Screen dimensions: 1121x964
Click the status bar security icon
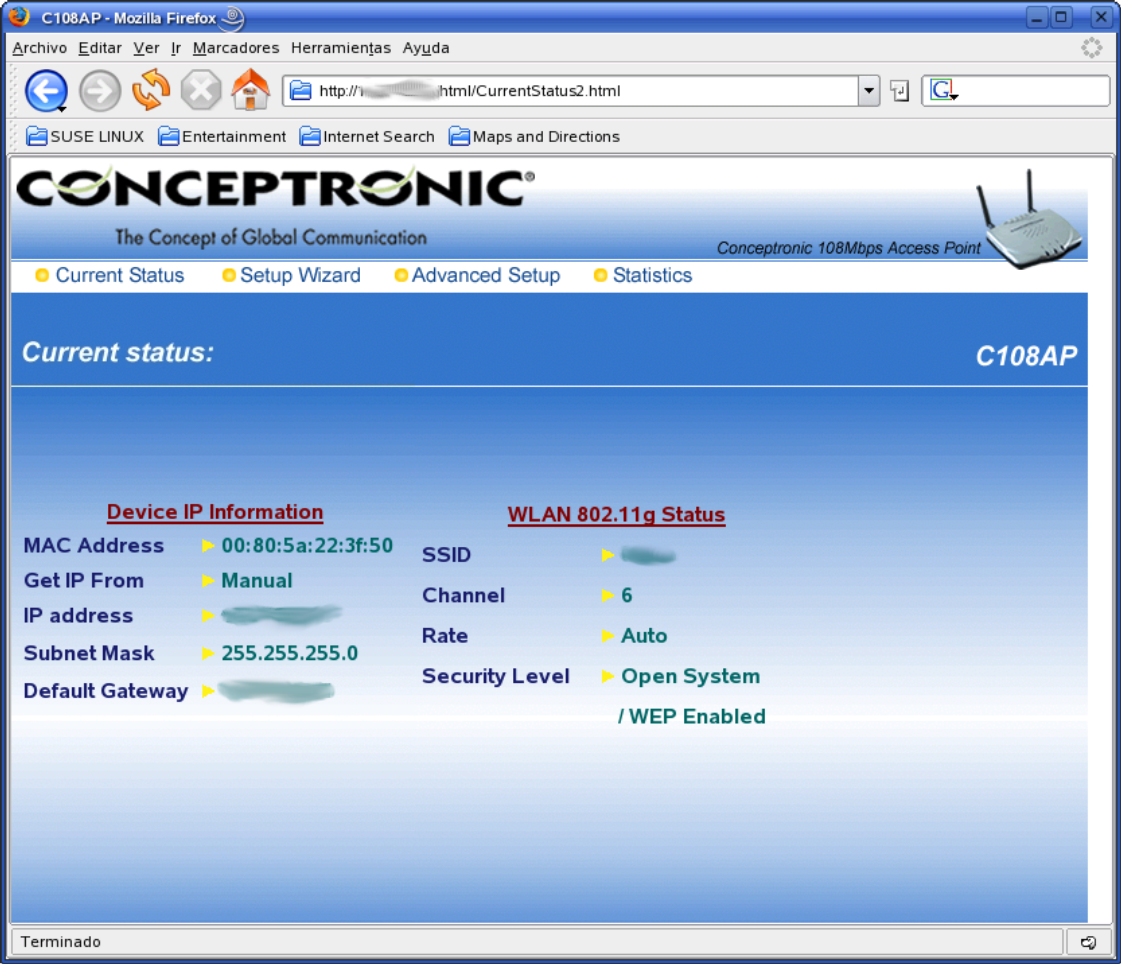point(1089,943)
